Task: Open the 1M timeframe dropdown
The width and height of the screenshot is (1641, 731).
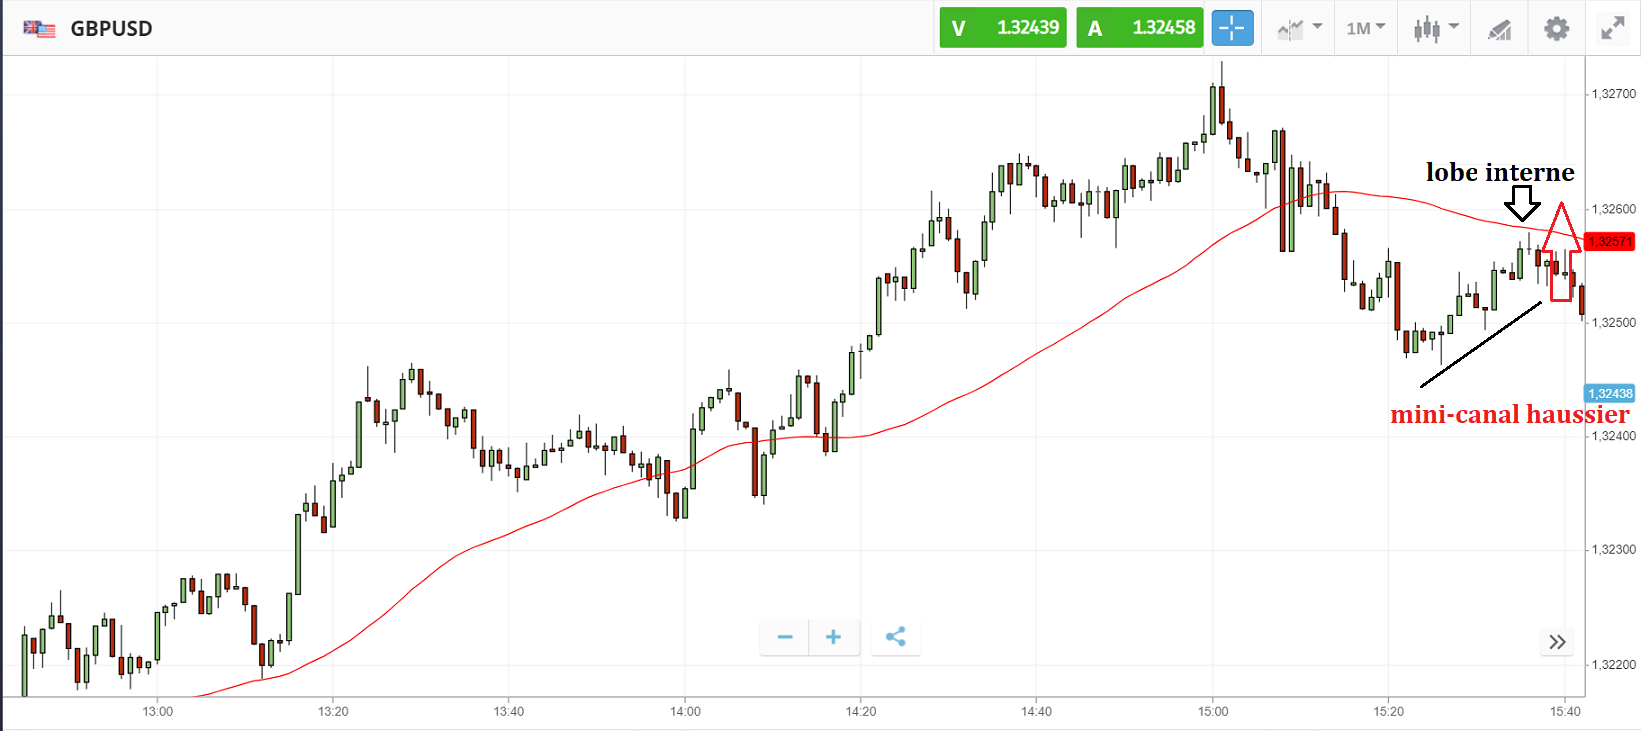Action: (x=1365, y=28)
